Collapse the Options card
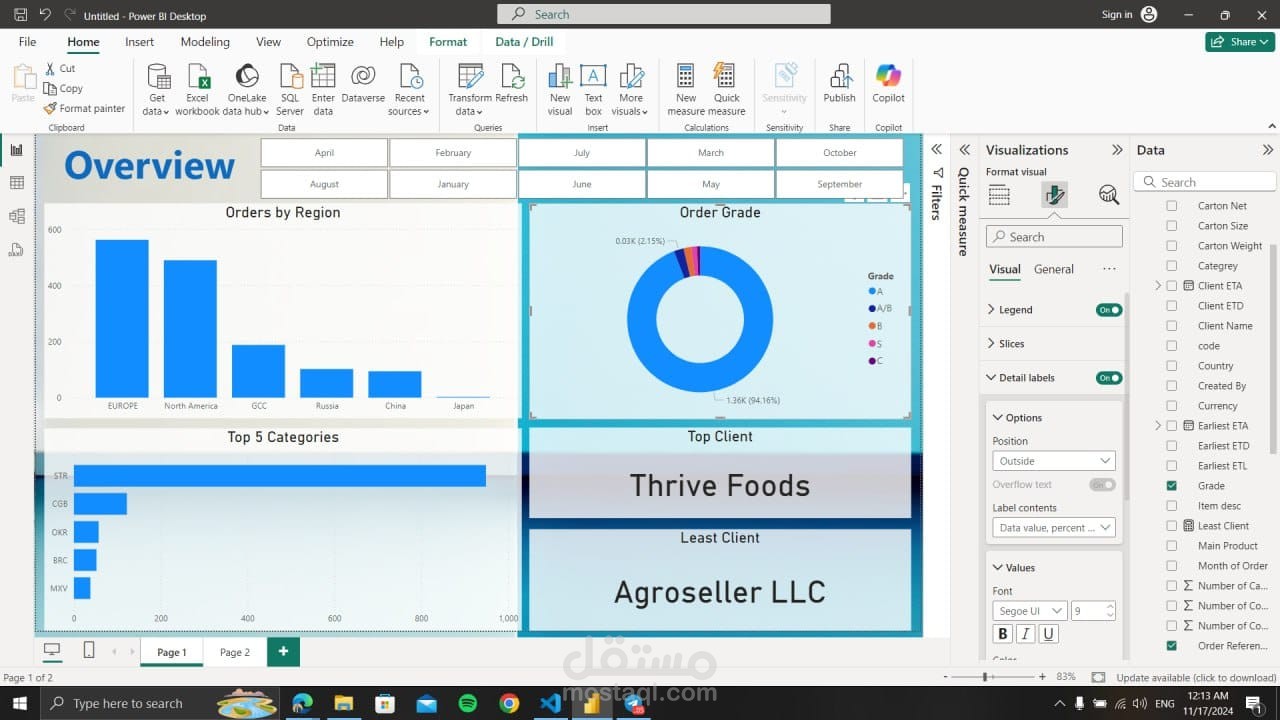Screen dimensions: 1280x720 tap(997, 418)
